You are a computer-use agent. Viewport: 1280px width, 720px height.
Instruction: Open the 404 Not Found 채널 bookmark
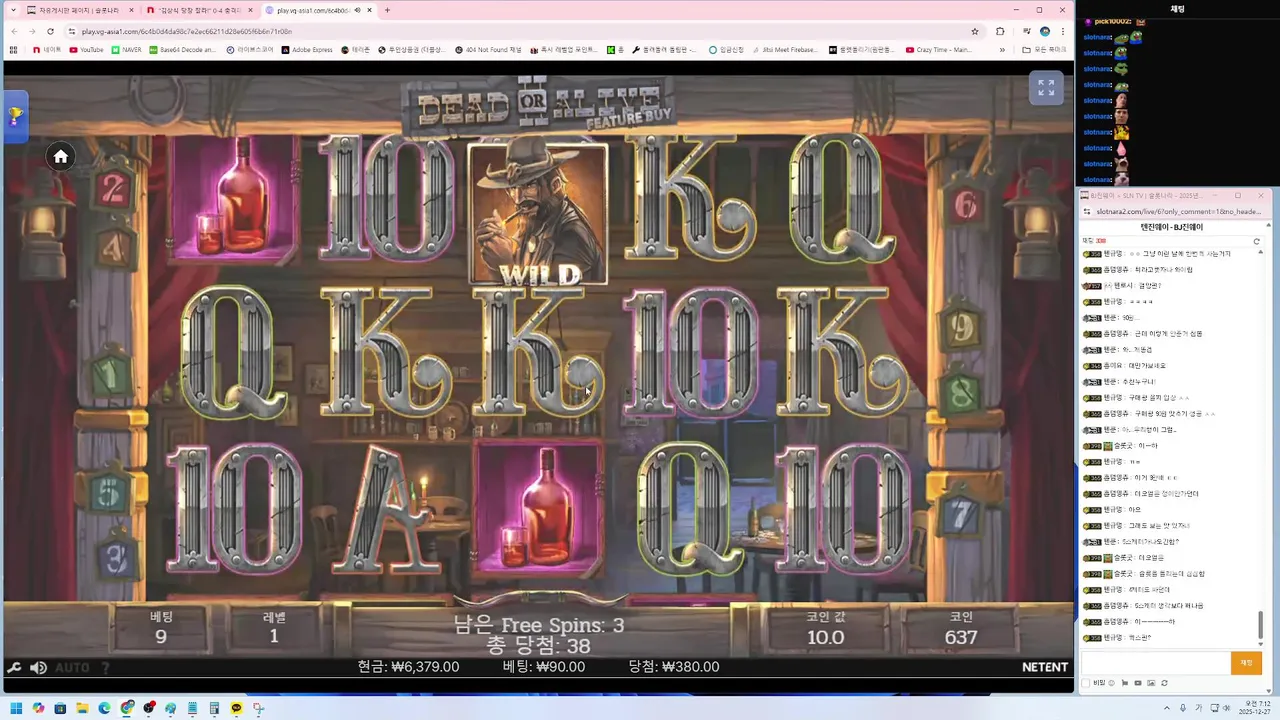488,49
